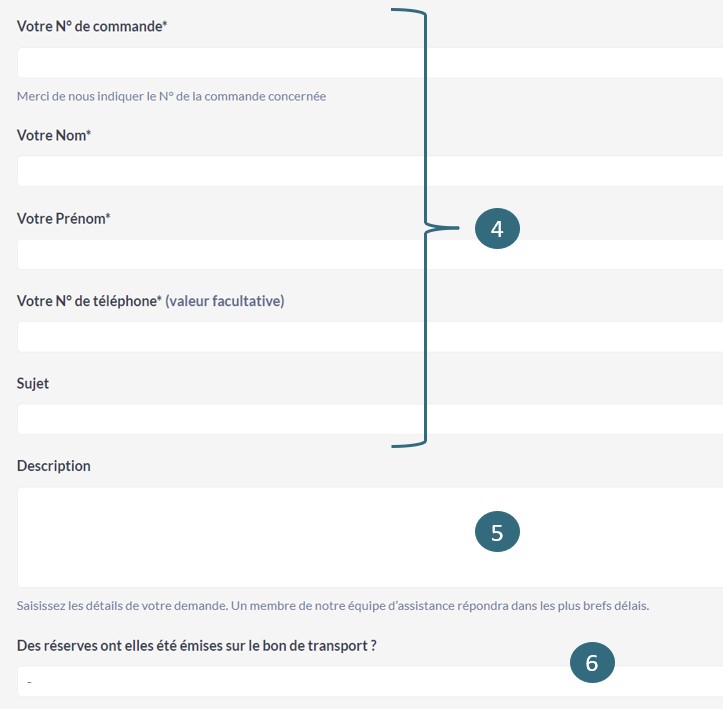Click the "Des réserves ont elles été émises" label

(197, 646)
